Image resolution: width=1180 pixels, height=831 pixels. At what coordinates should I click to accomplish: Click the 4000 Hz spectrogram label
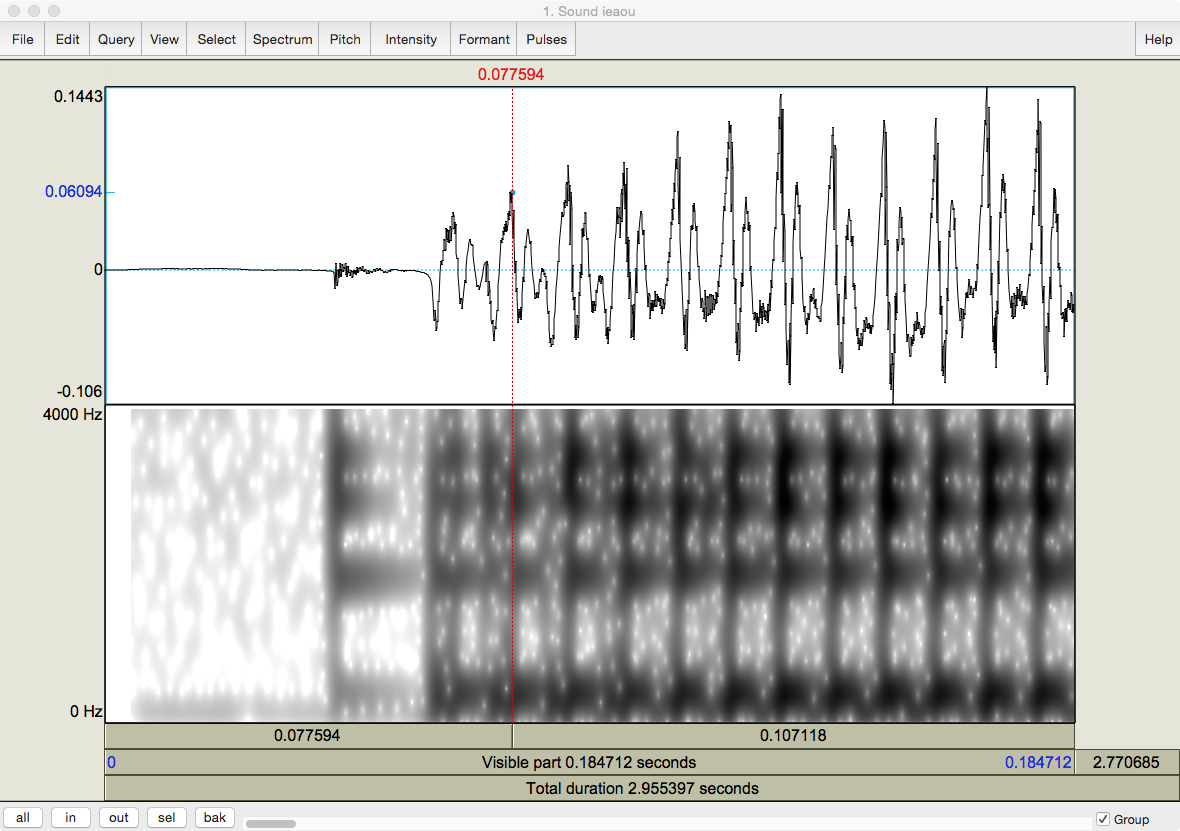pos(72,414)
